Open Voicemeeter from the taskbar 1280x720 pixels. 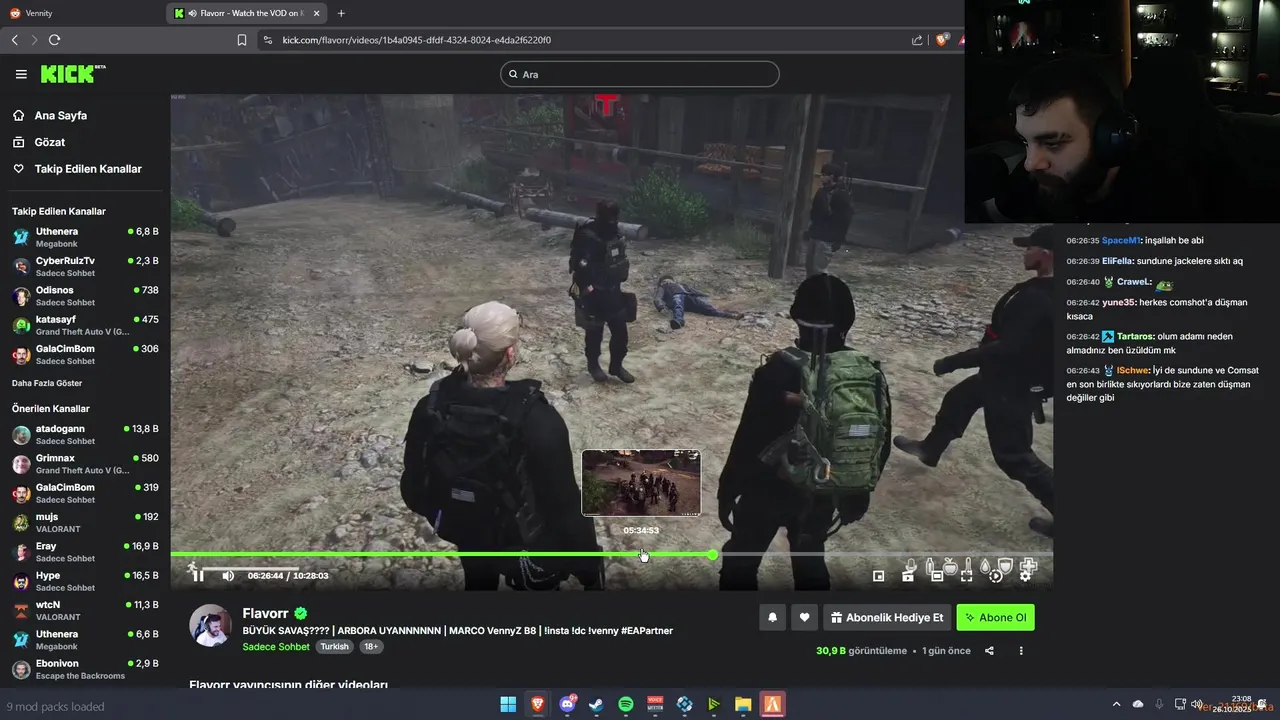656,704
